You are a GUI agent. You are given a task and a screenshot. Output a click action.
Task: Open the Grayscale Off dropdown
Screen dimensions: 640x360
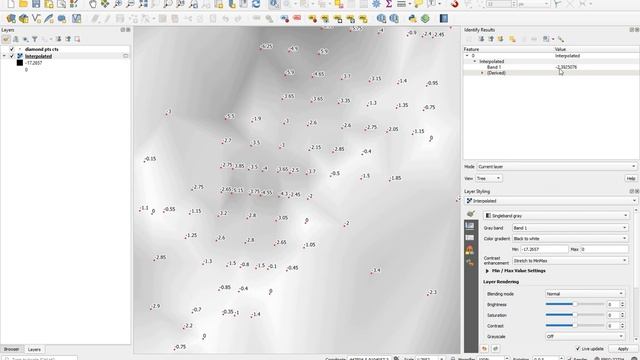coord(584,336)
